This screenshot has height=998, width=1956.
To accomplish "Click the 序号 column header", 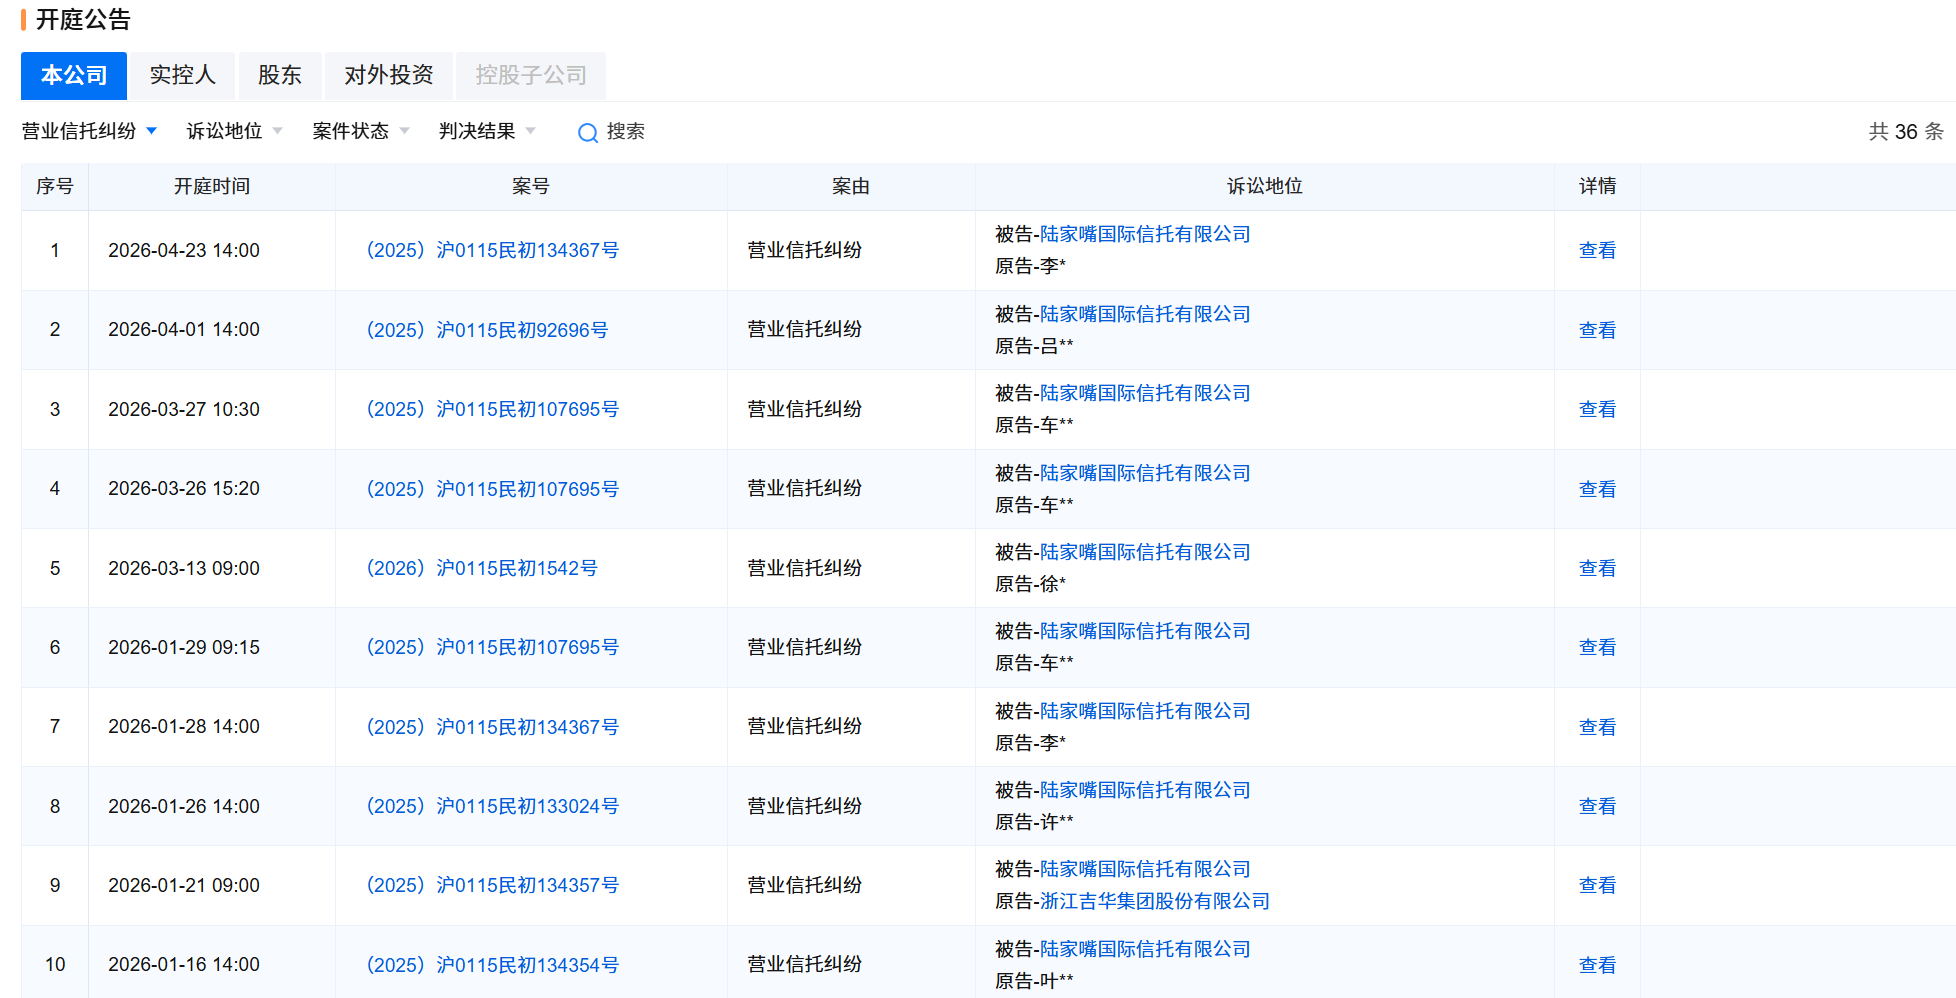I will tap(55, 187).
